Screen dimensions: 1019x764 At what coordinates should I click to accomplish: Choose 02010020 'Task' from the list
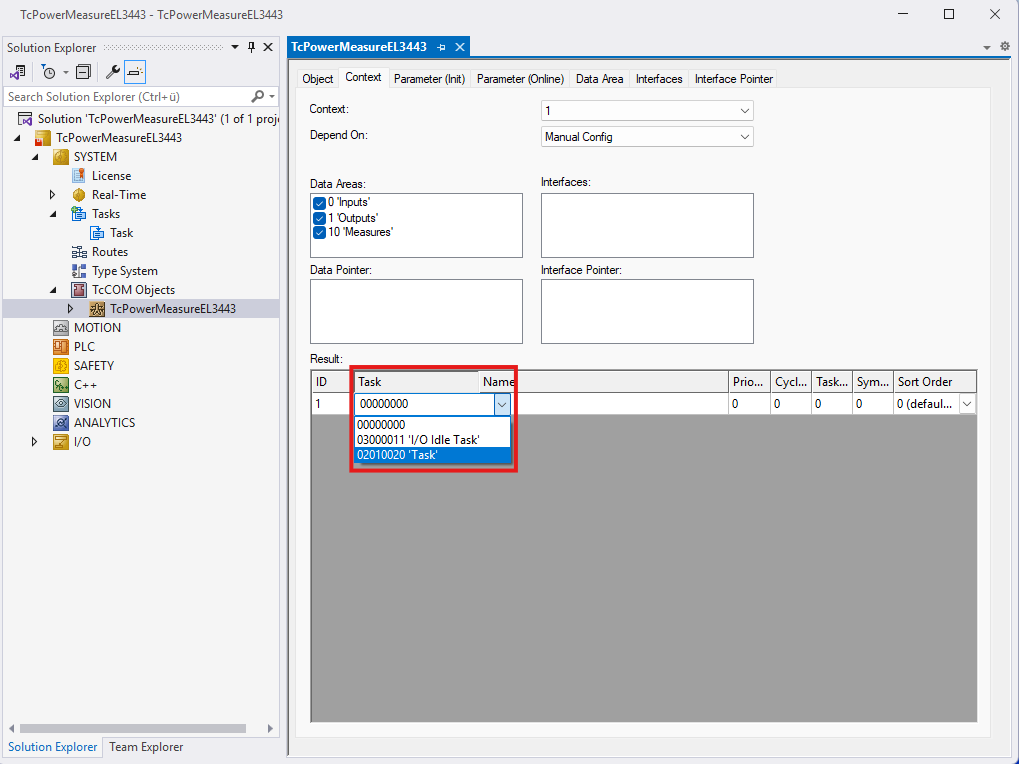pyautogui.click(x=432, y=455)
